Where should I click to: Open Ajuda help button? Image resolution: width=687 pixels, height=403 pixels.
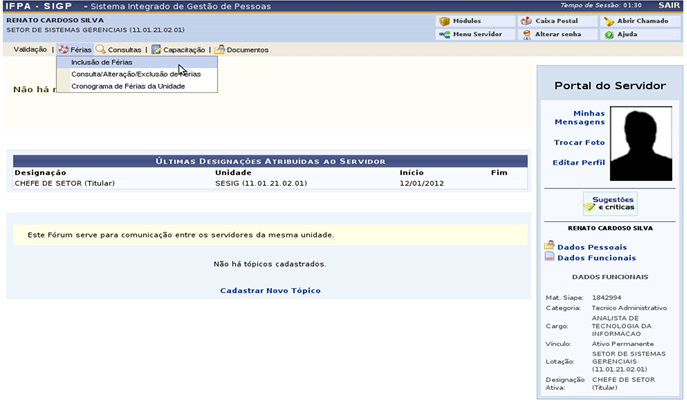click(x=640, y=35)
